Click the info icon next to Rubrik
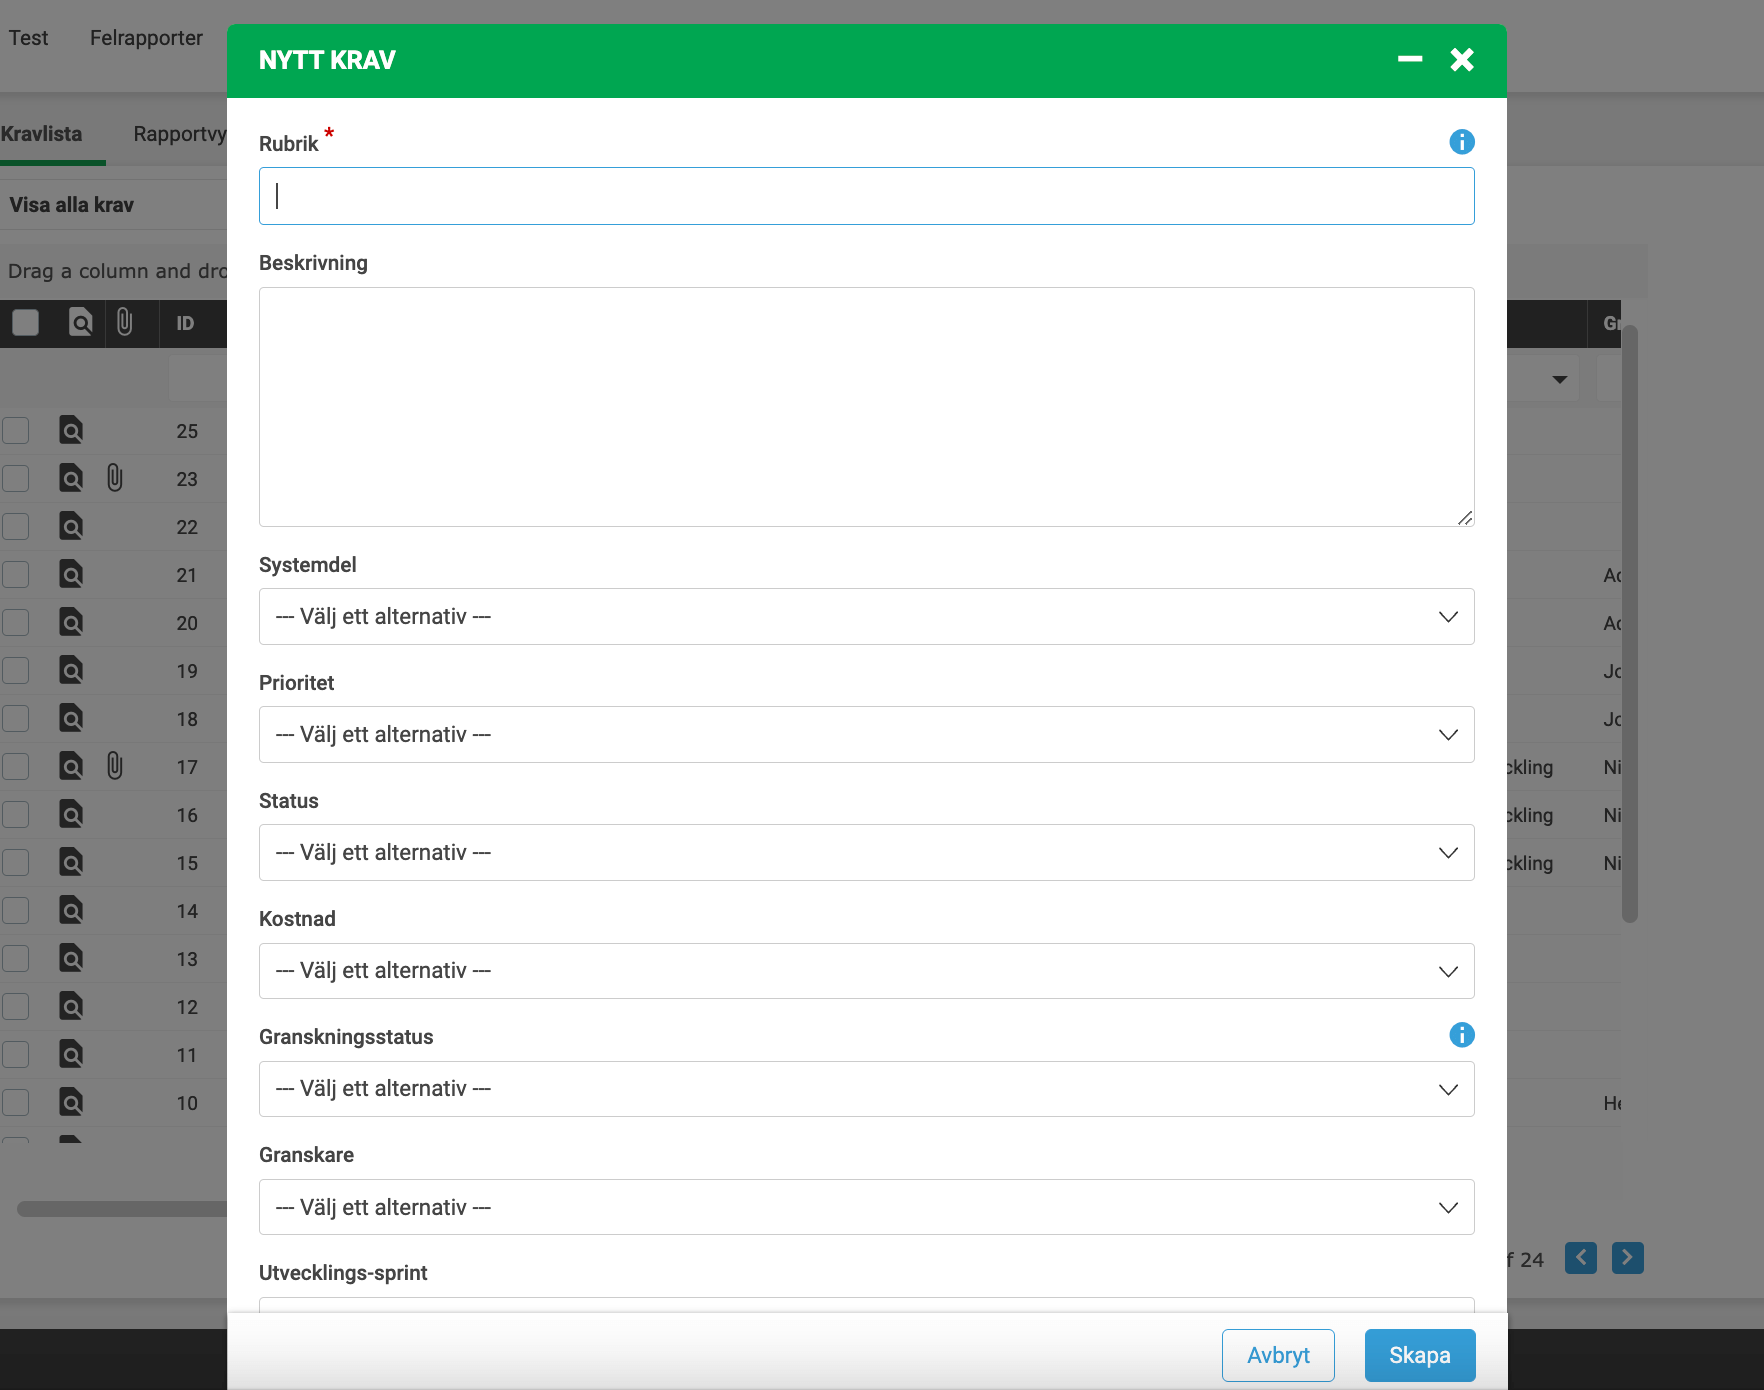This screenshot has height=1390, width=1764. tap(1461, 142)
